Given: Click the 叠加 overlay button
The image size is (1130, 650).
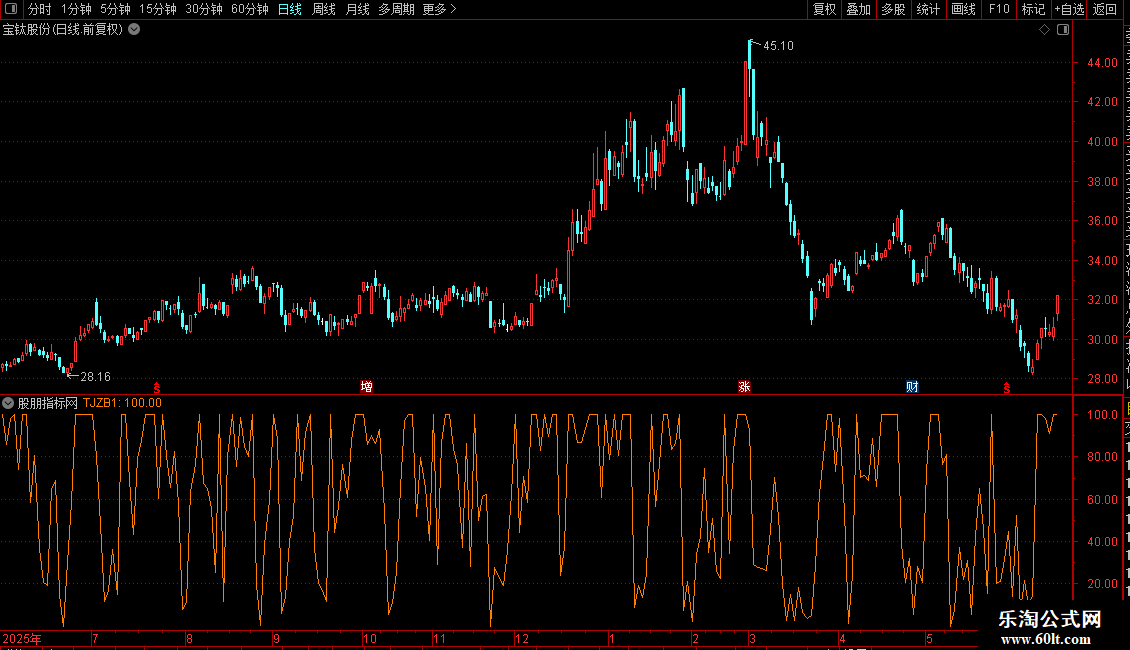Looking at the screenshot, I should 859,9.
